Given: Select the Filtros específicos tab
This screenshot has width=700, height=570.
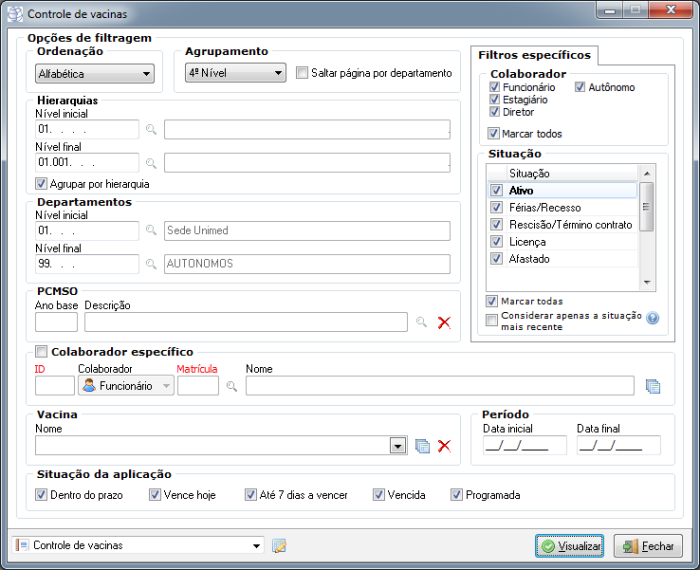Looking at the screenshot, I should click(x=535, y=54).
